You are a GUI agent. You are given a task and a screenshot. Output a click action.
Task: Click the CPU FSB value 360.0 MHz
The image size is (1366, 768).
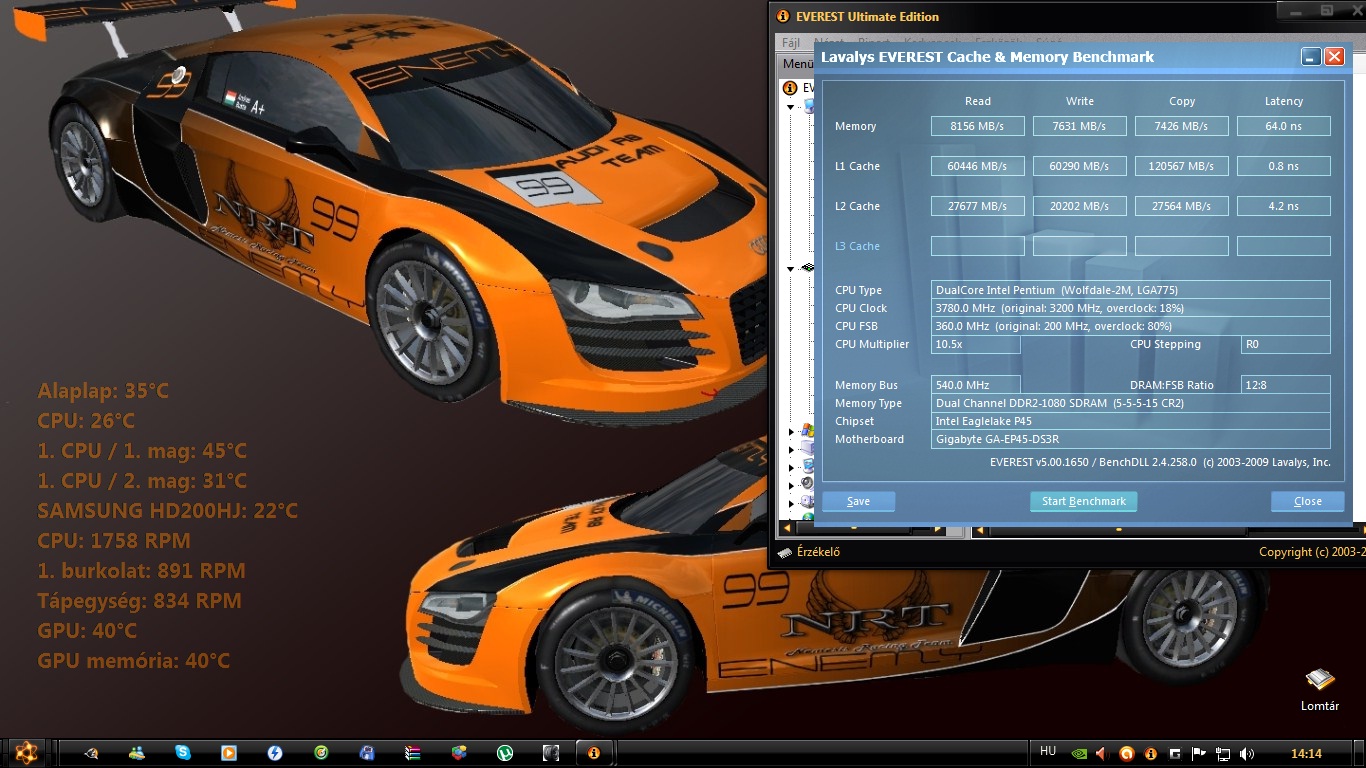click(1131, 326)
